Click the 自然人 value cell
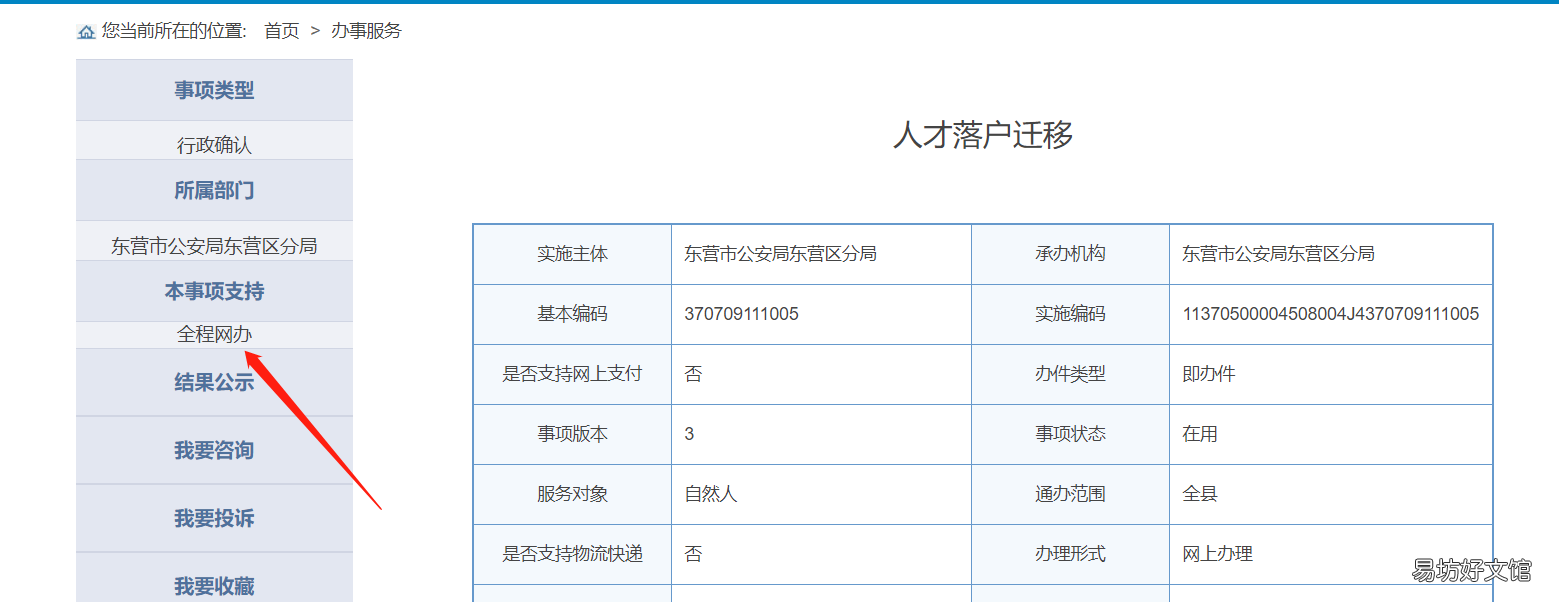Image resolution: width=1559 pixels, height=602 pixels. pos(821,494)
